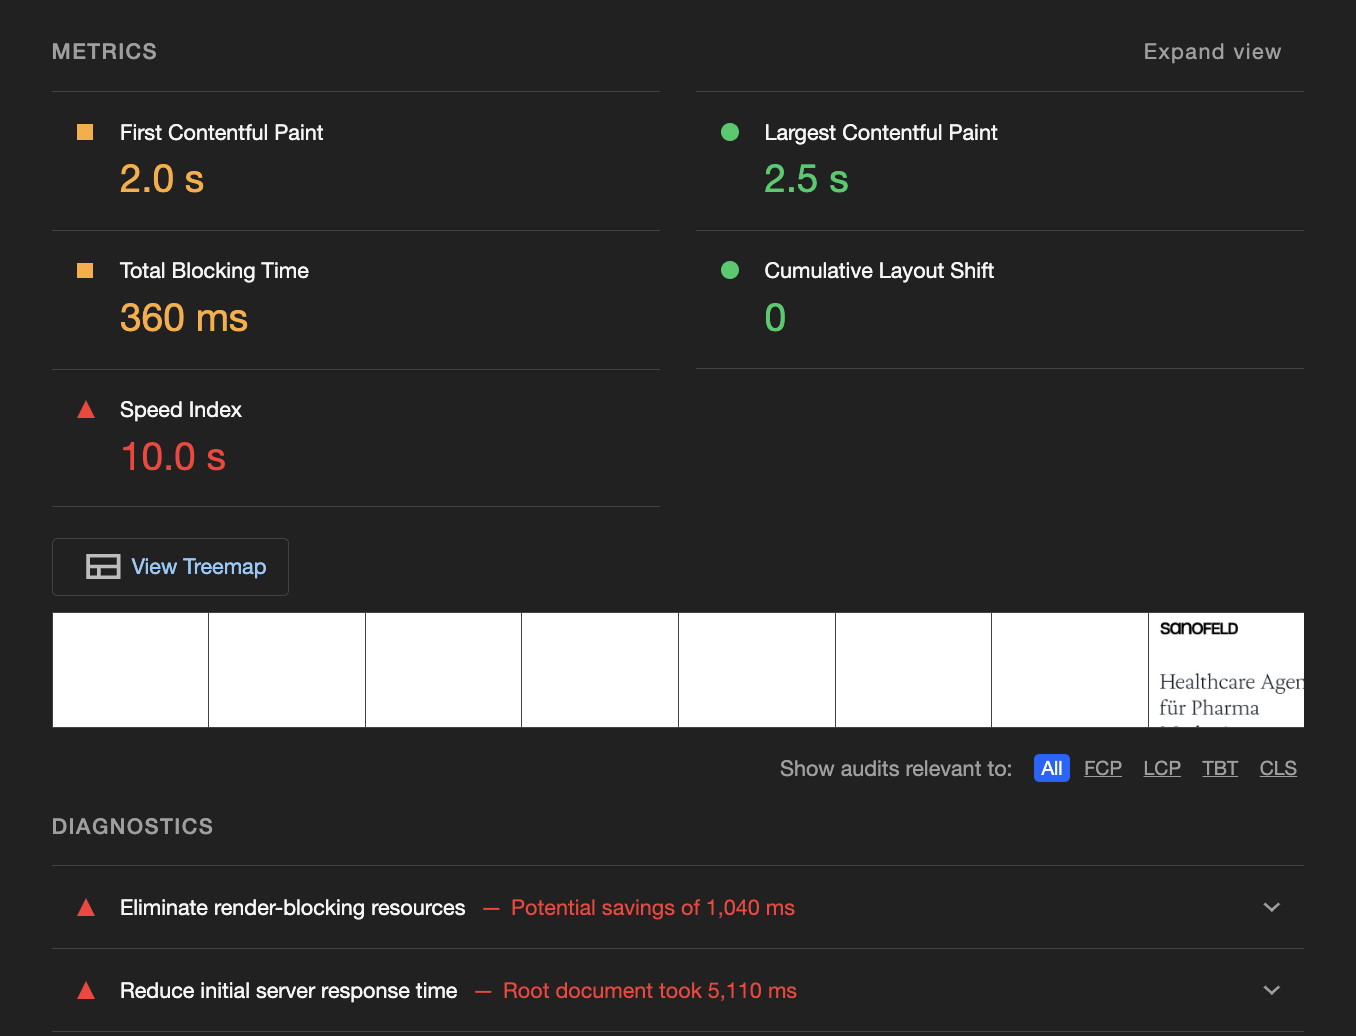Viewport: 1356px width, 1036px height.
Task: Click the orange square icon beside First Contentful Paint
Action: (x=85, y=132)
